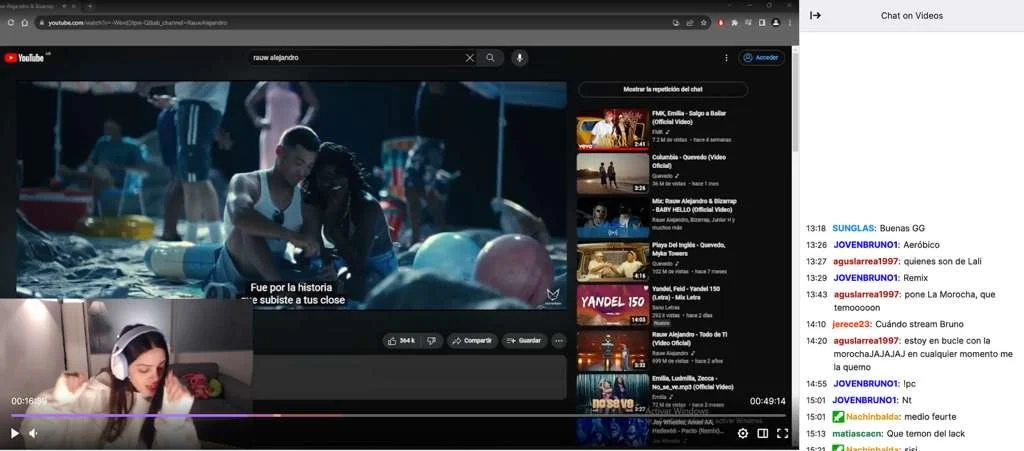The image size is (1024, 451).
Task: Open more actions ellipsis beside Guardar
Action: 558,341
